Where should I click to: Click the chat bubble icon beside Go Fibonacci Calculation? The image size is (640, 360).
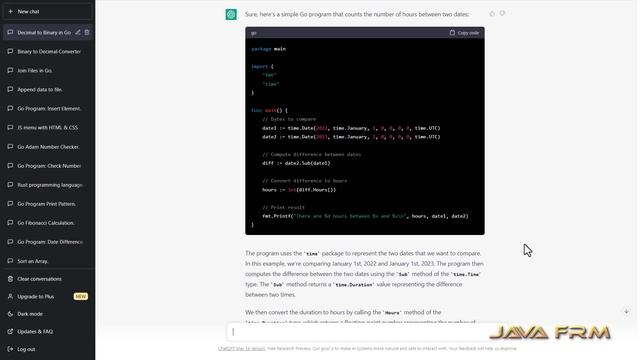click(x=10, y=223)
